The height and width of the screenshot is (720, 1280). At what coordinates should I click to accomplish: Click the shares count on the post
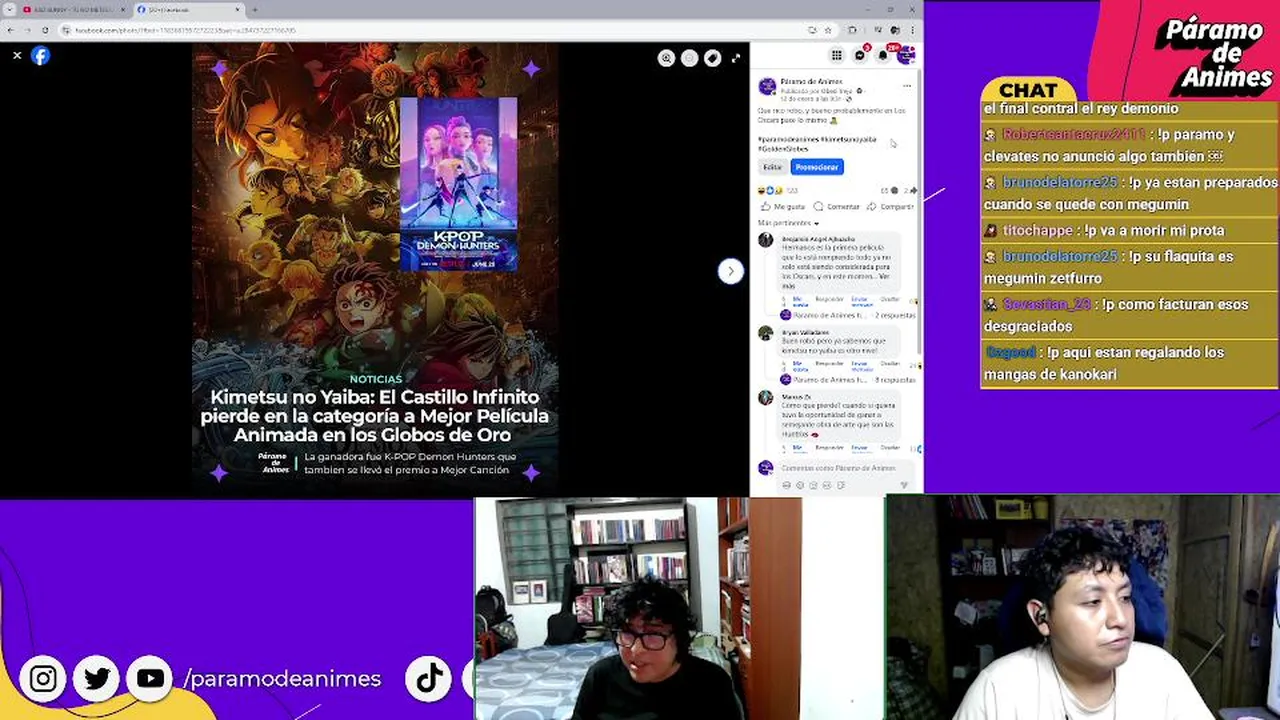[x=908, y=190]
